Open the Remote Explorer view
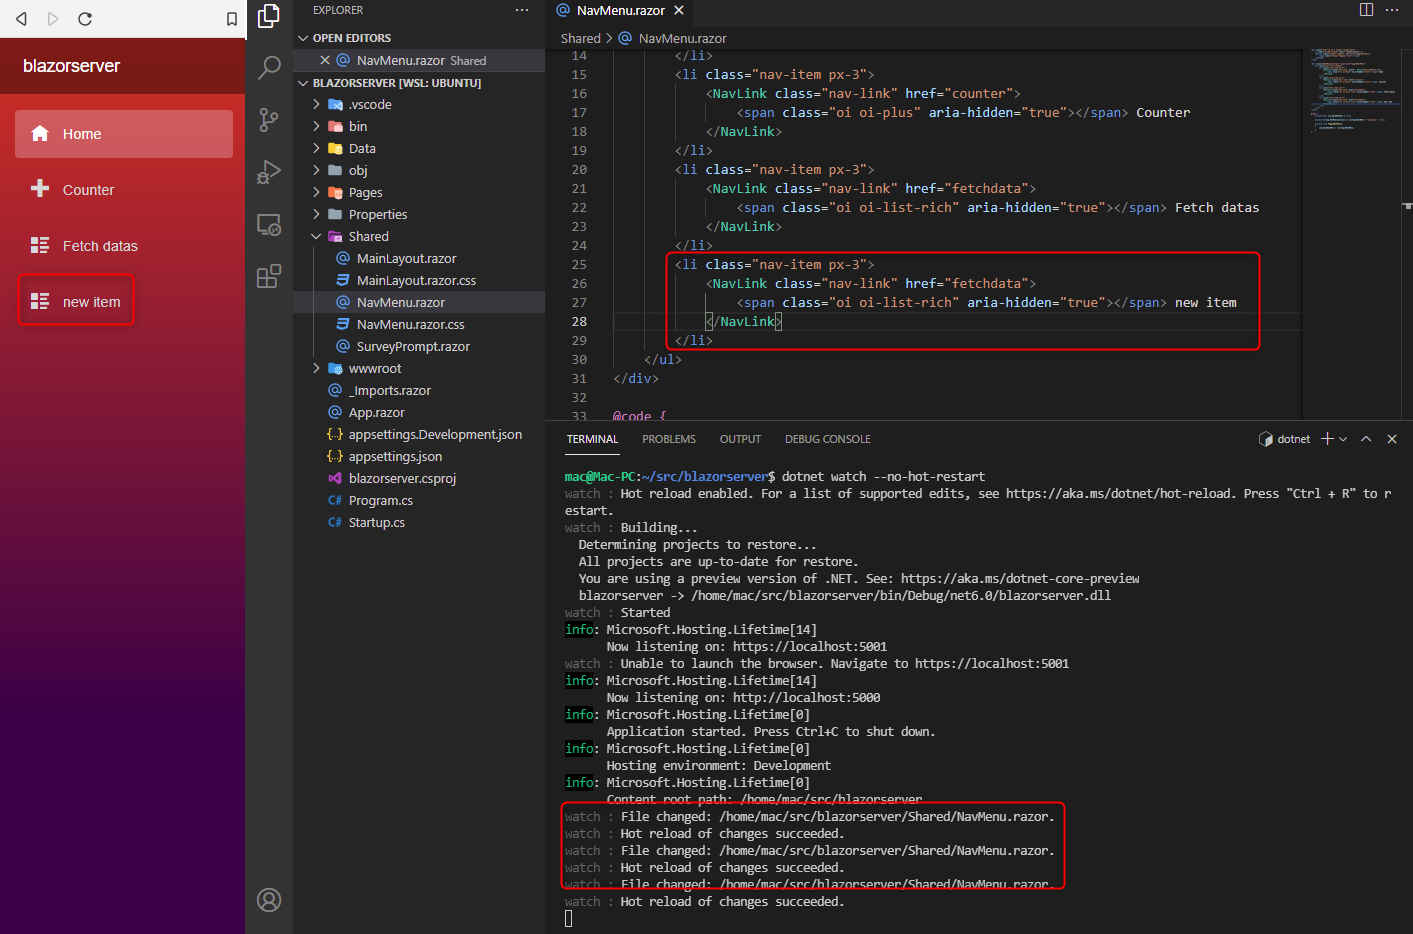The image size is (1413, 934). 268,225
